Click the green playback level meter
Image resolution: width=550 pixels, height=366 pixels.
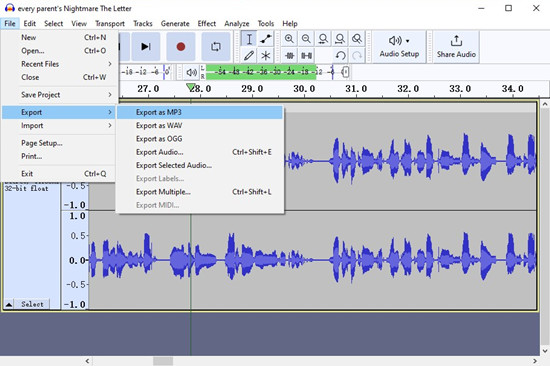(261, 72)
